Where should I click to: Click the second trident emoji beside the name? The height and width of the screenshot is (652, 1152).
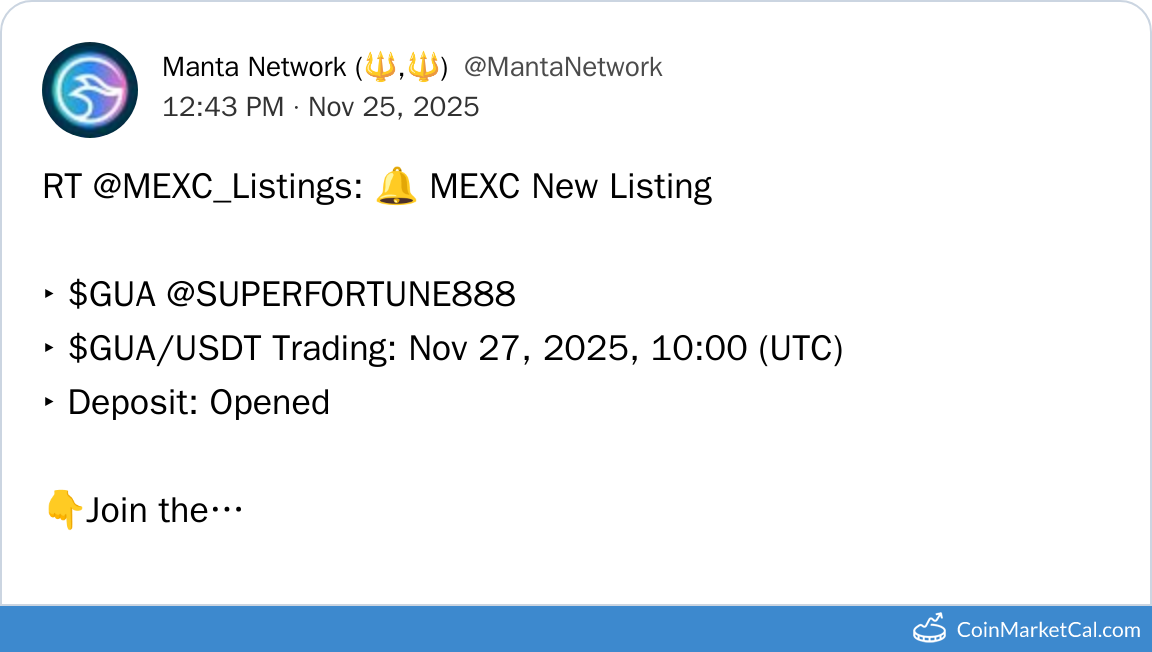point(423,68)
